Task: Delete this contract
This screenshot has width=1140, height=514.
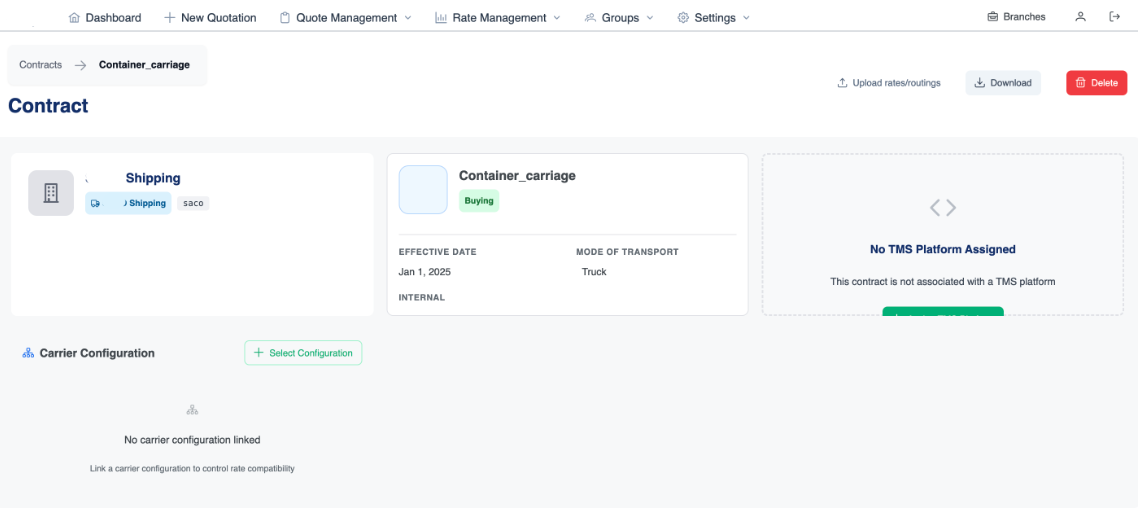Action: click(x=1096, y=83)
